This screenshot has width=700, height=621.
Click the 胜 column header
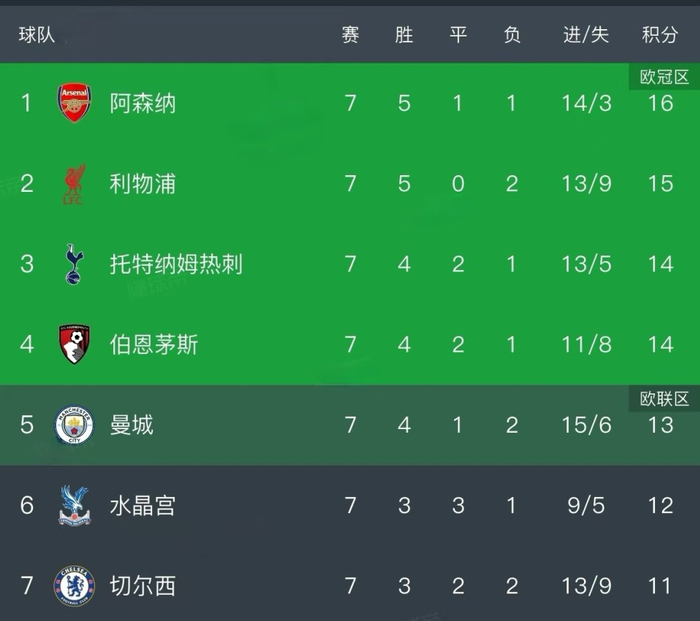[x=404, y=35]
